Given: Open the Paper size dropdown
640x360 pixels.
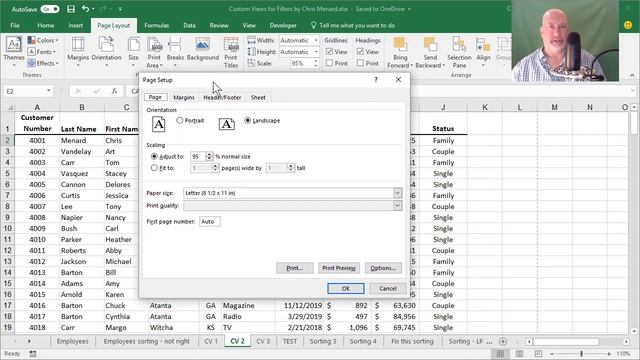Looking at the screenshot, I should [397, 193].
